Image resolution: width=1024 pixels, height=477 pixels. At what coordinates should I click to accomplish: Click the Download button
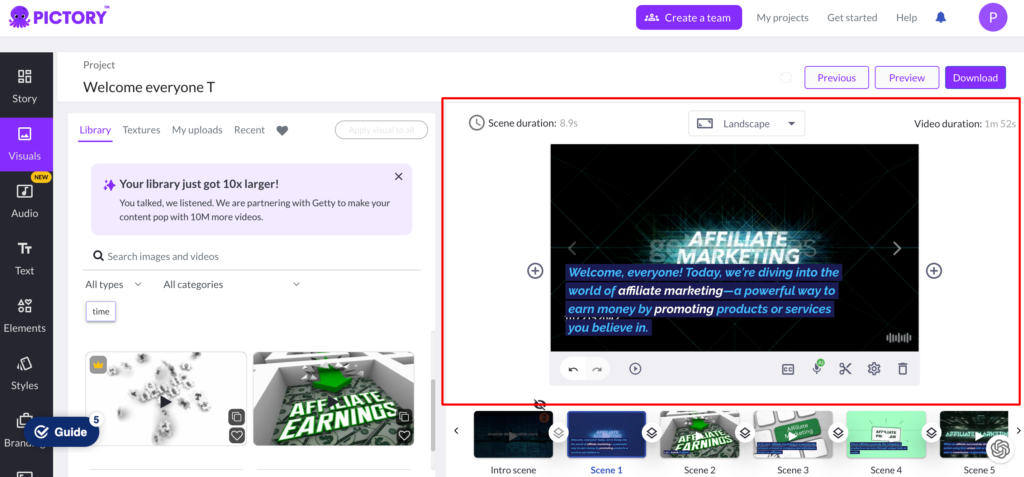point(974,78)
